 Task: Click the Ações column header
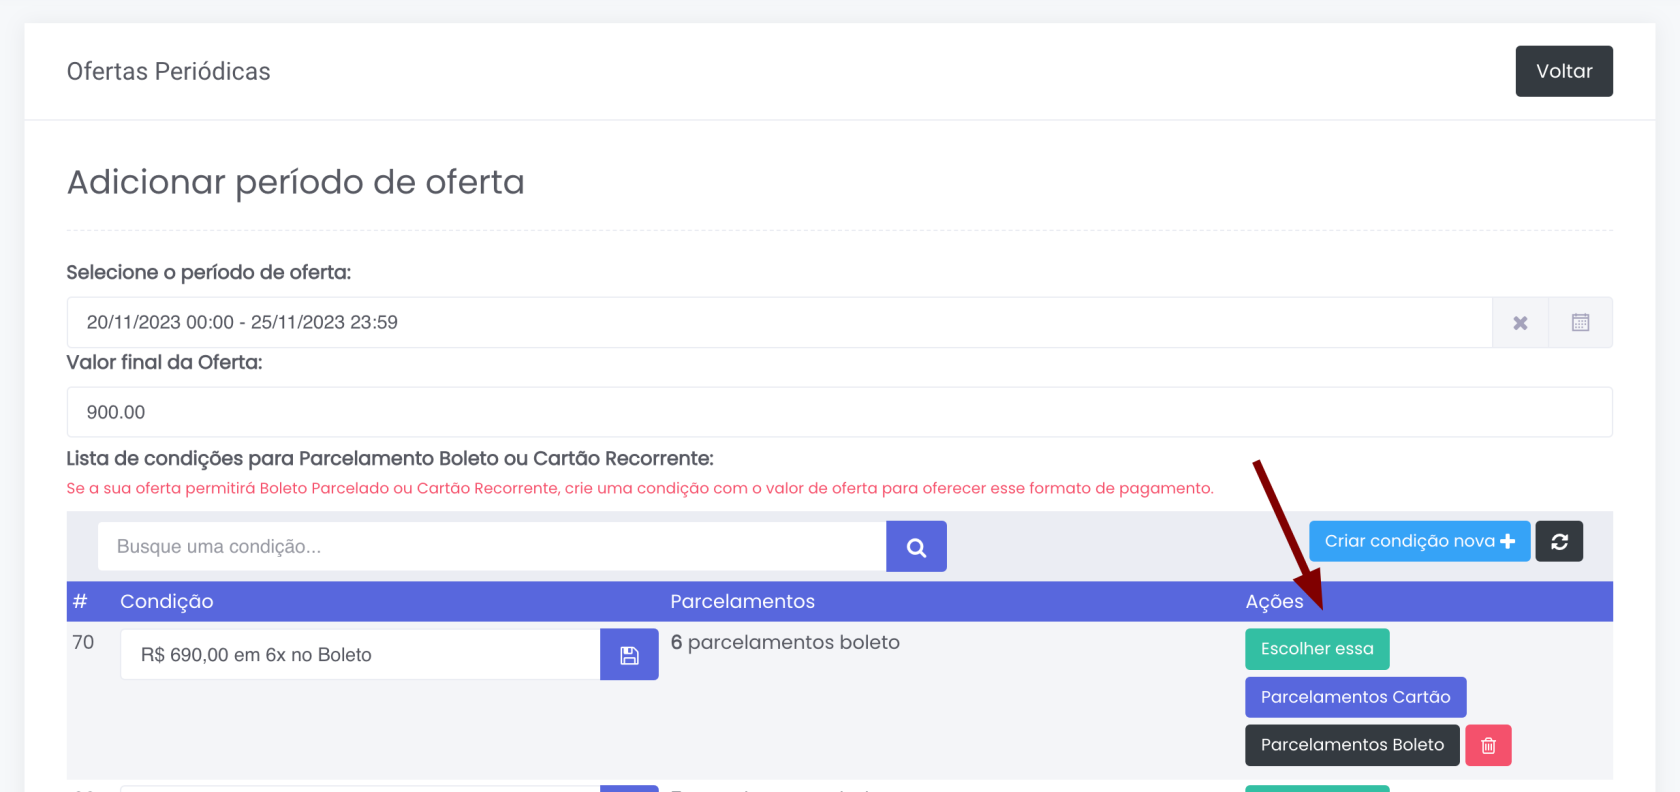(x=1274, y=601)
